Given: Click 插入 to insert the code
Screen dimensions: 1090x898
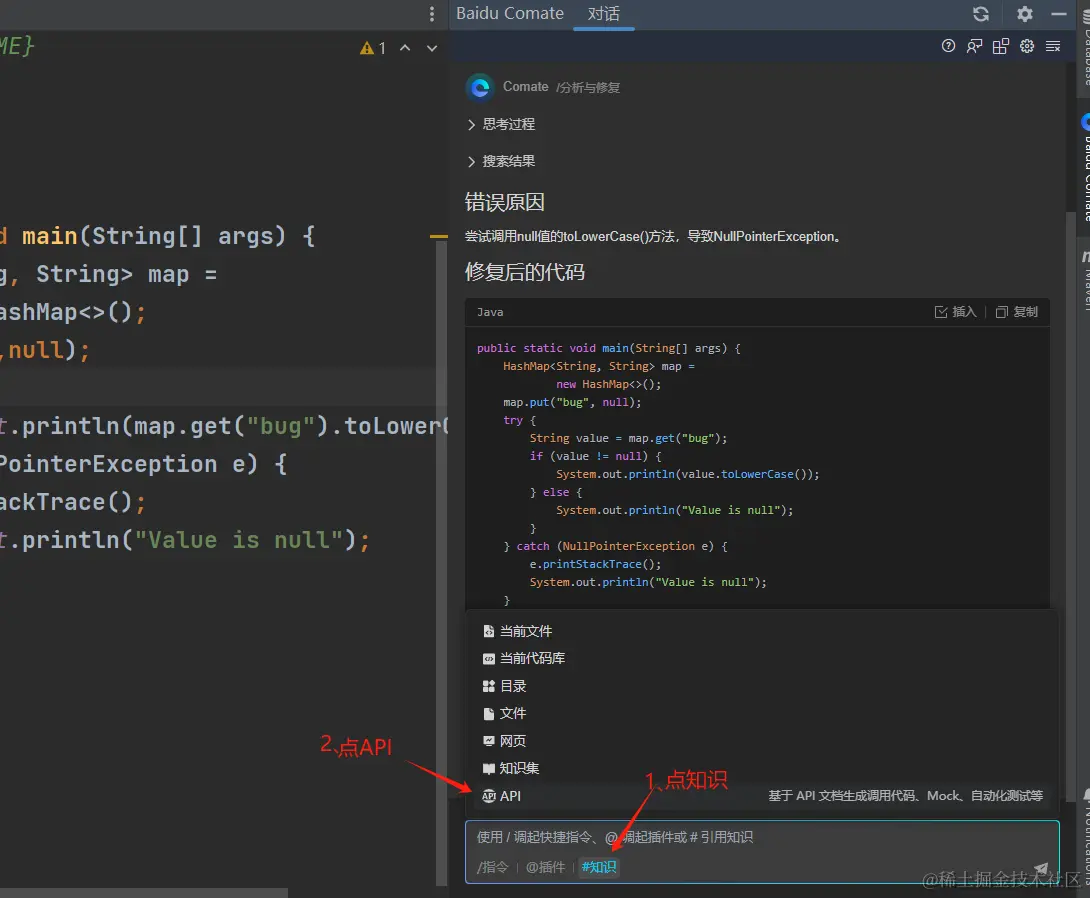Looking at the screenshot, I should point(956,312).
